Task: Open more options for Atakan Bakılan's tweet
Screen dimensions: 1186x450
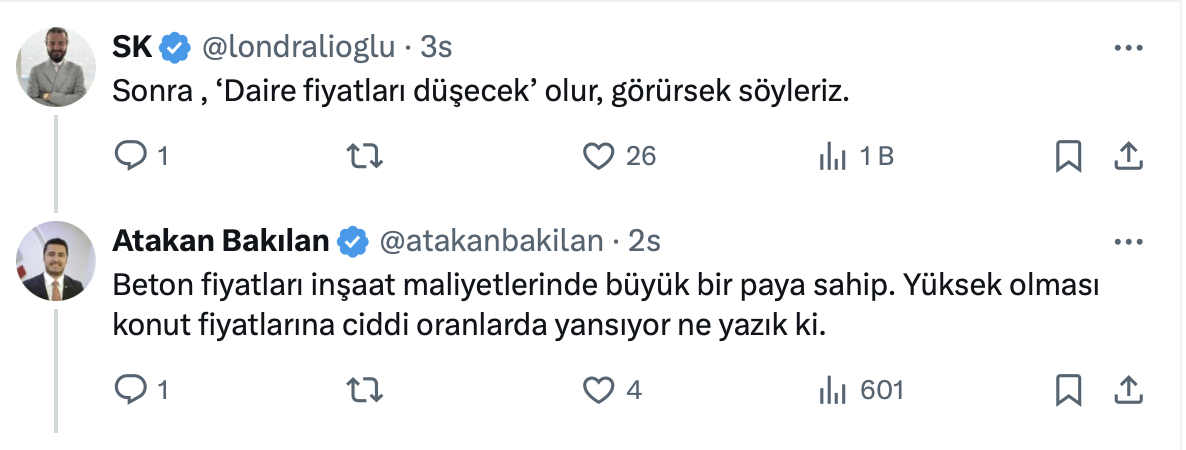Action: point(1128,242)
